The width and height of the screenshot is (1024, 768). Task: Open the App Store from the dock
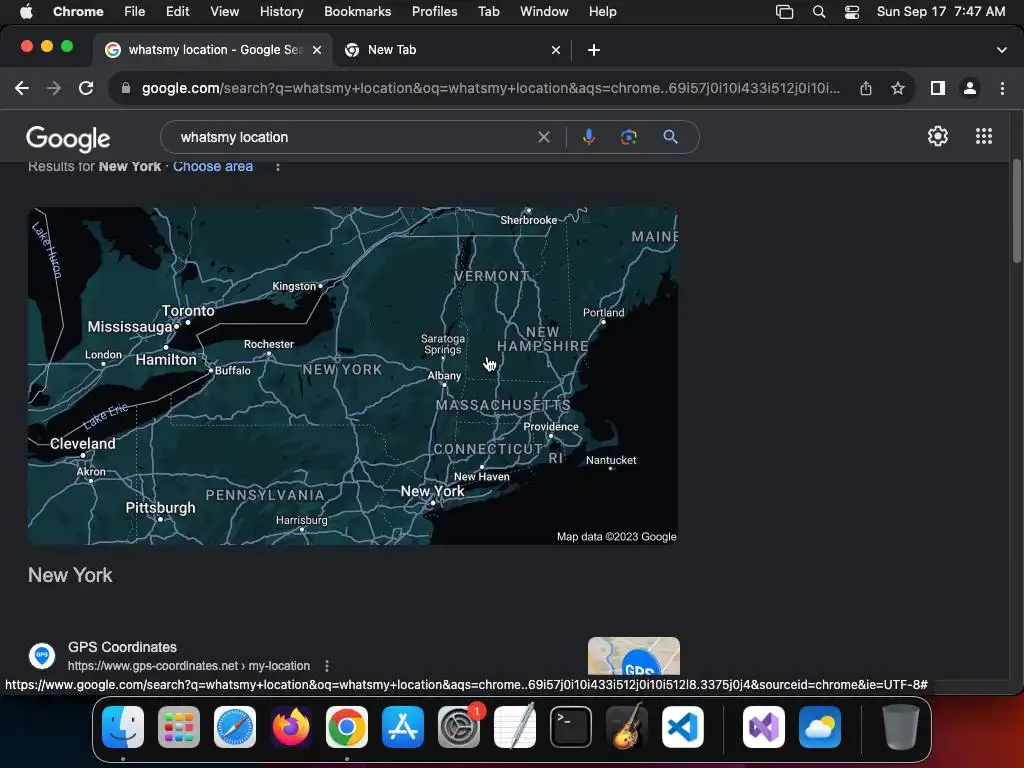pyautogui.click(x=403, y=727)
